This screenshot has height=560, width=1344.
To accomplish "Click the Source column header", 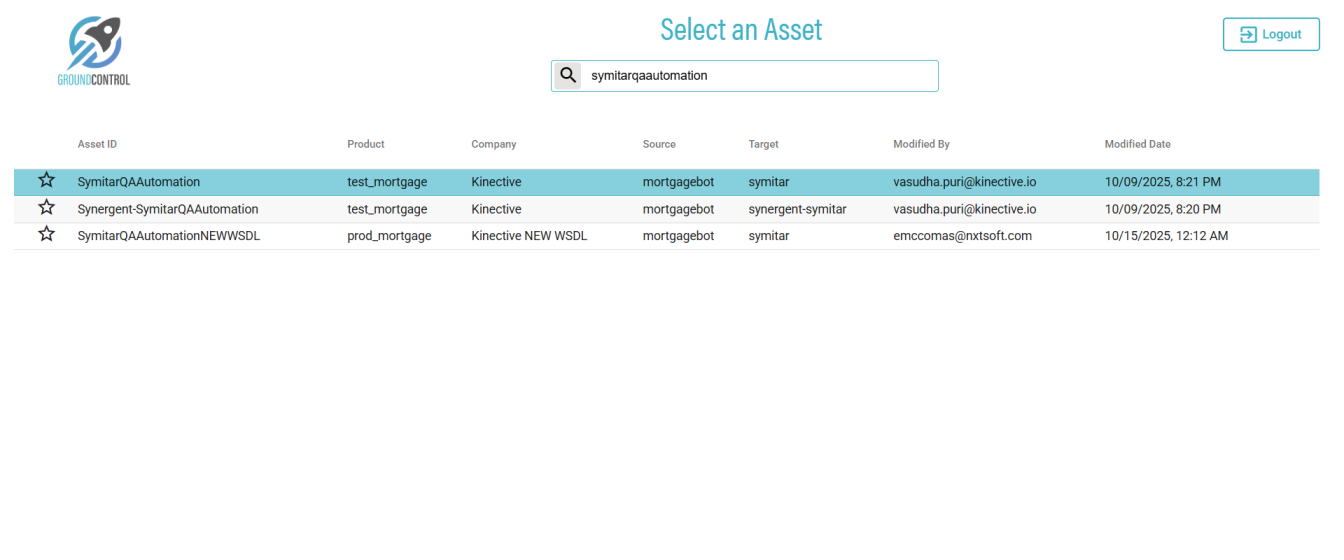I will tap(659, 144).
